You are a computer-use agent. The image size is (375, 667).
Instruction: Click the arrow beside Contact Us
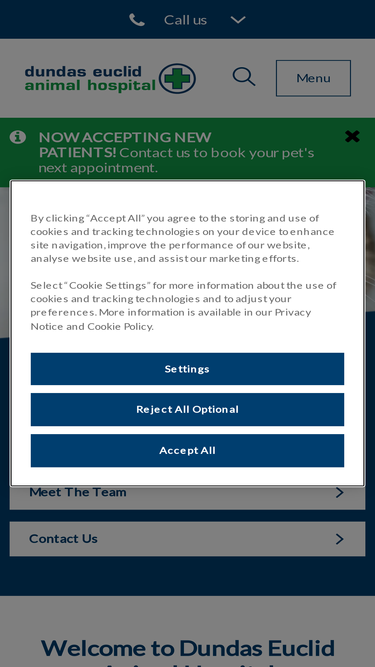click(x=339, y=539)
